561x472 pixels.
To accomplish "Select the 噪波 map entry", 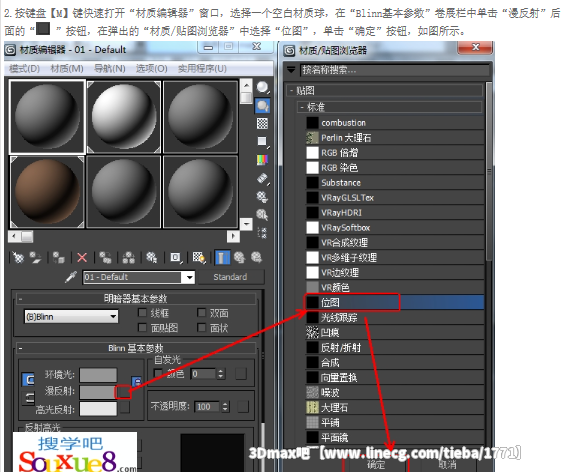I will click(x=395, y=393).
